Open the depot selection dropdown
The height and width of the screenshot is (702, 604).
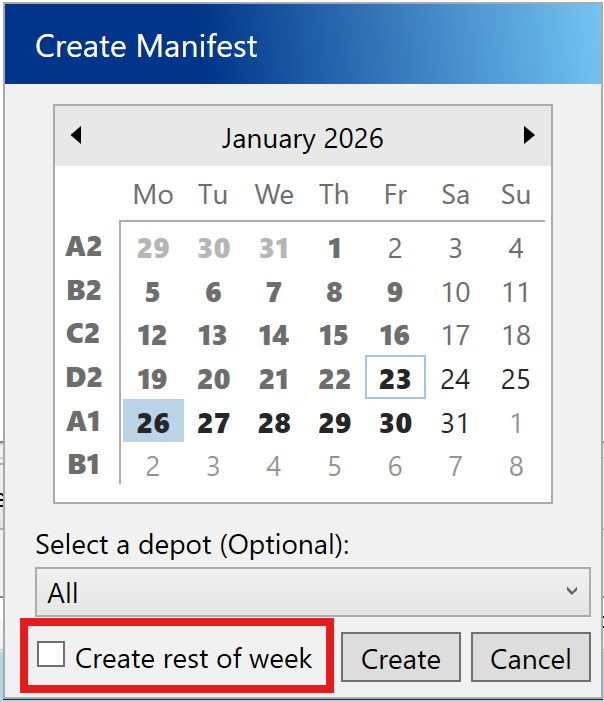coord(312,593)
